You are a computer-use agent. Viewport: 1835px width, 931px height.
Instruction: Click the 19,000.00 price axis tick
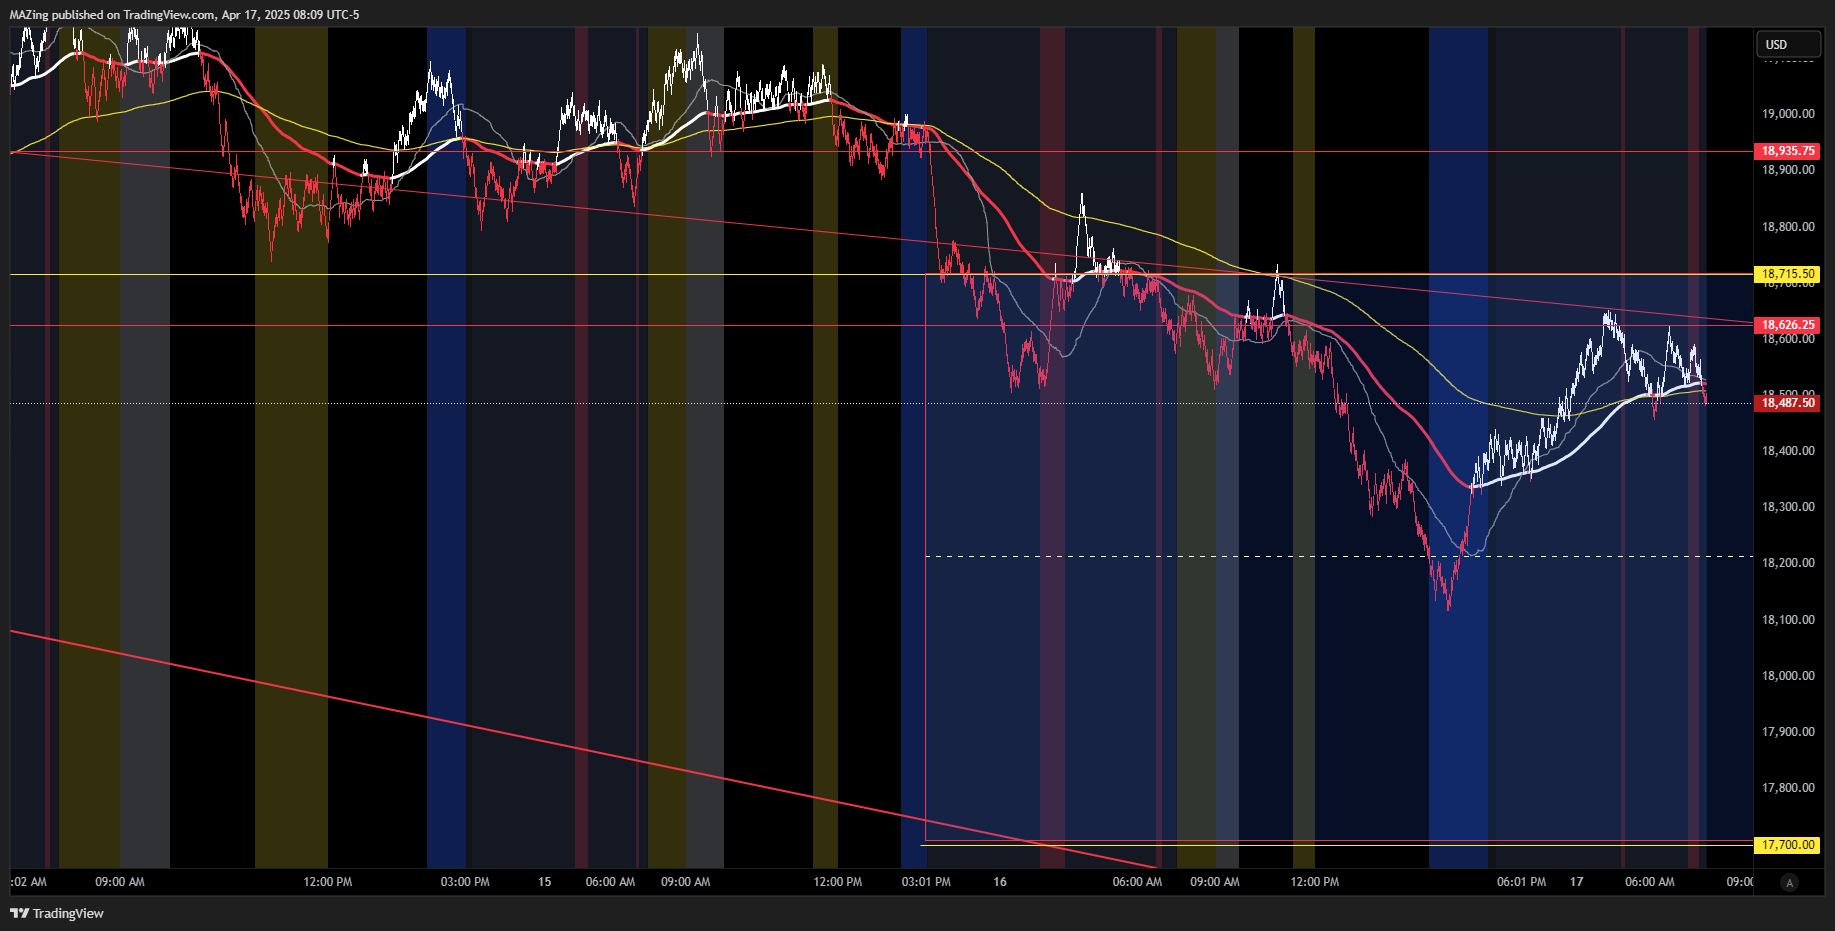(x=1788, y=114)
